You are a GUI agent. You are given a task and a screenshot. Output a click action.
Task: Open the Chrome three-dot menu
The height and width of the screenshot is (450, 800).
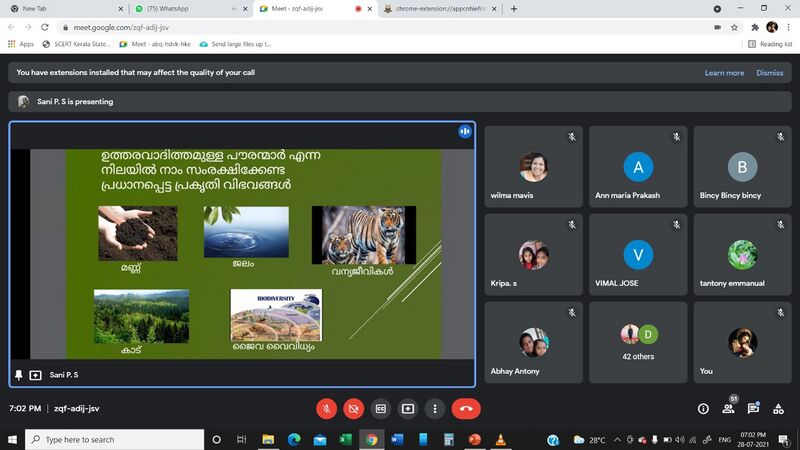point(789,27)
